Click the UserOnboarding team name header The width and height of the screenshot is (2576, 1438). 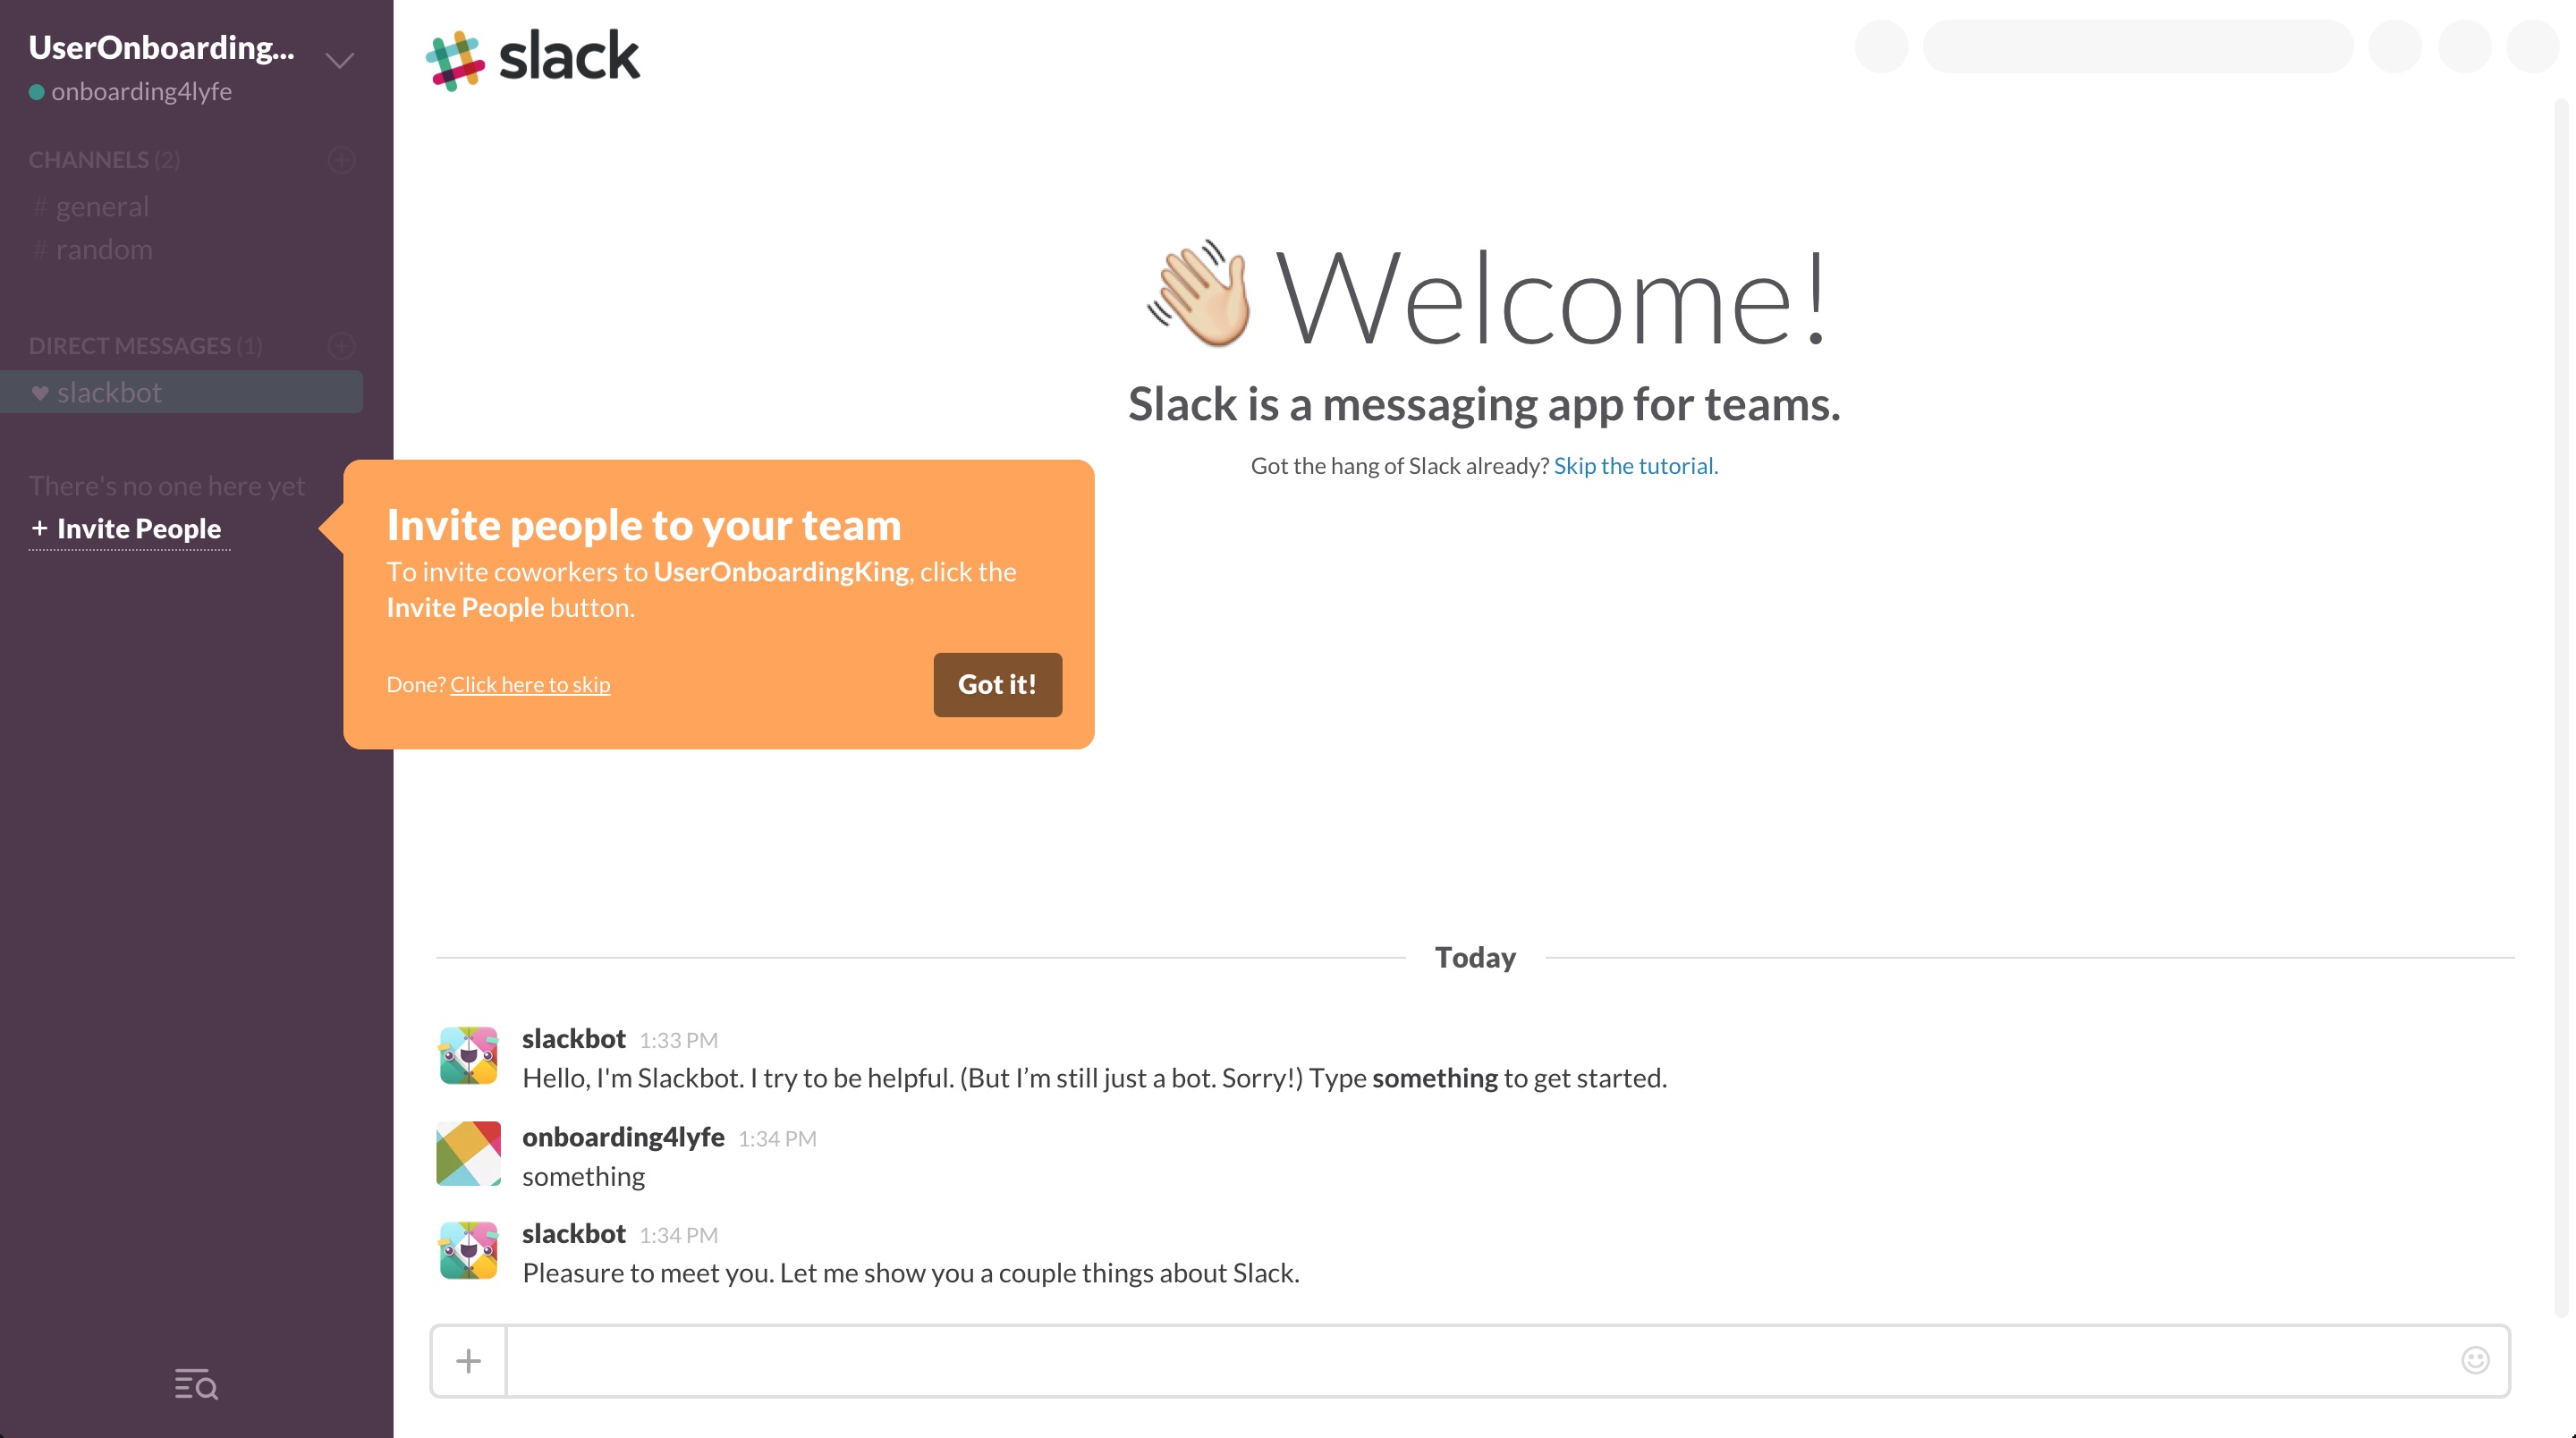pyautogui.click(x=161, y=47)
